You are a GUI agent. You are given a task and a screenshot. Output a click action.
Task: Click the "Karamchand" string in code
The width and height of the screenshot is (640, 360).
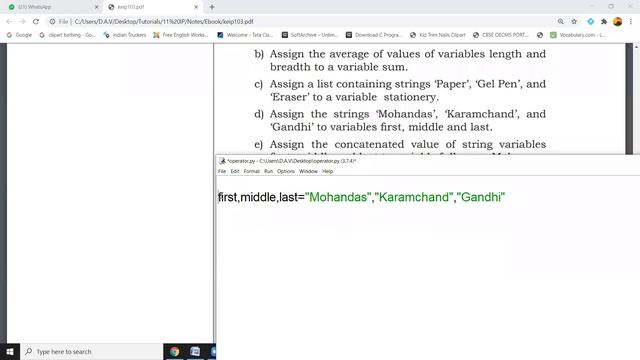[414, 197]
